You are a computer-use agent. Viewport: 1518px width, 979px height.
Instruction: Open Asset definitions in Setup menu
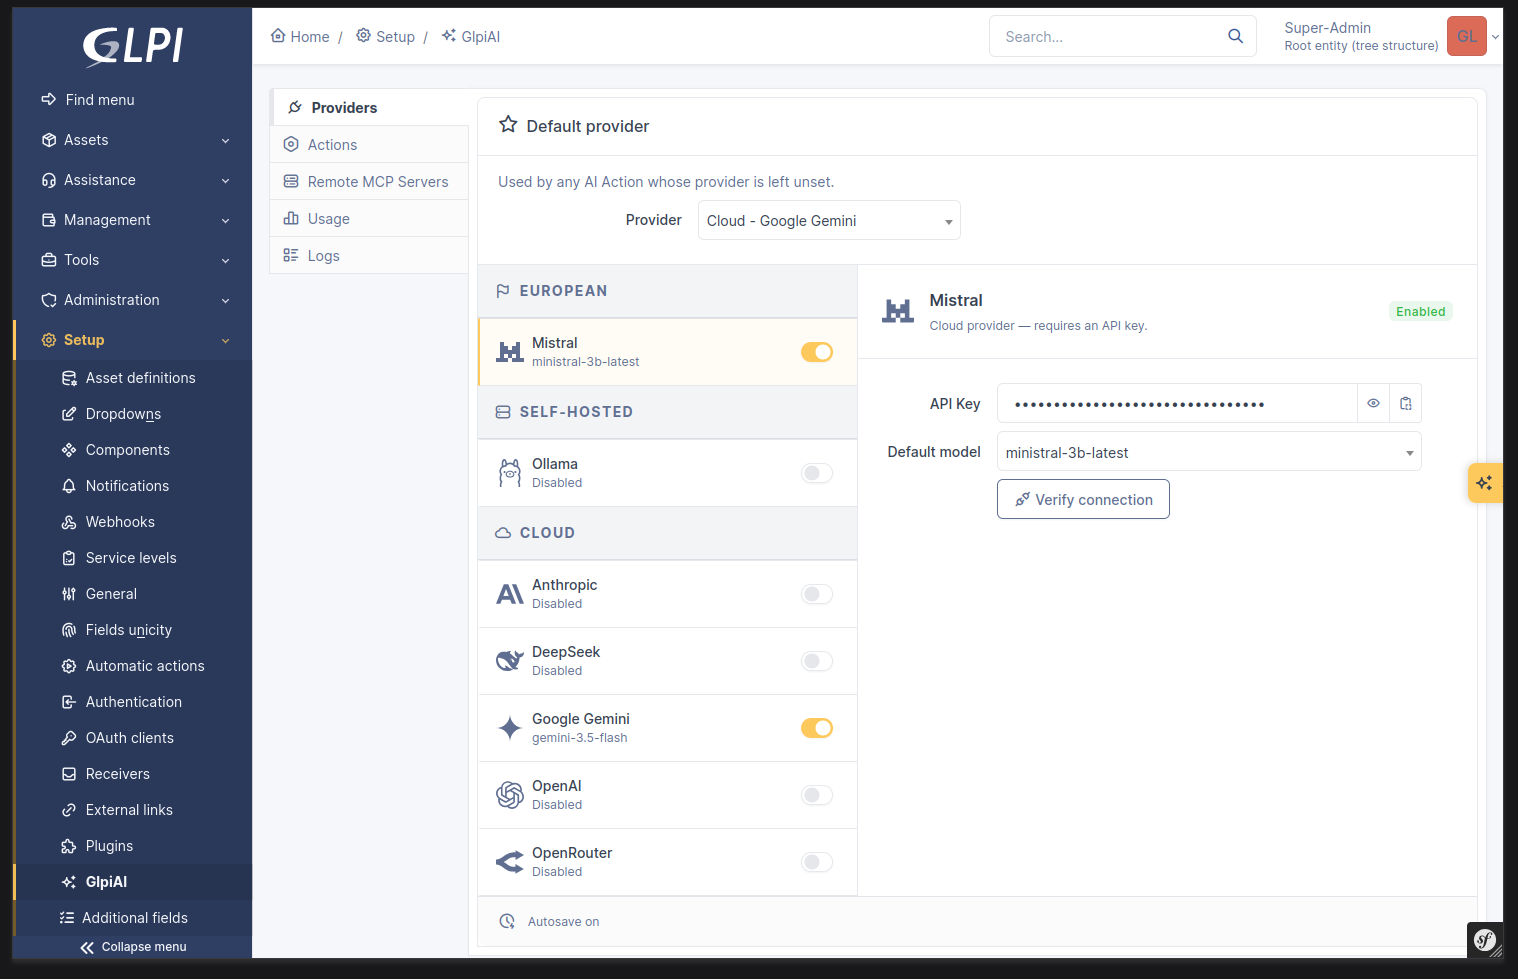tap(134, 378)
